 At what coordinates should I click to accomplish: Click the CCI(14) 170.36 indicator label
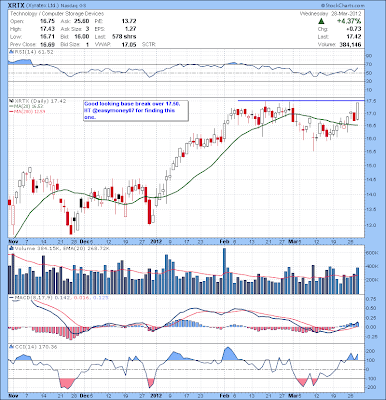coord(35,347)
